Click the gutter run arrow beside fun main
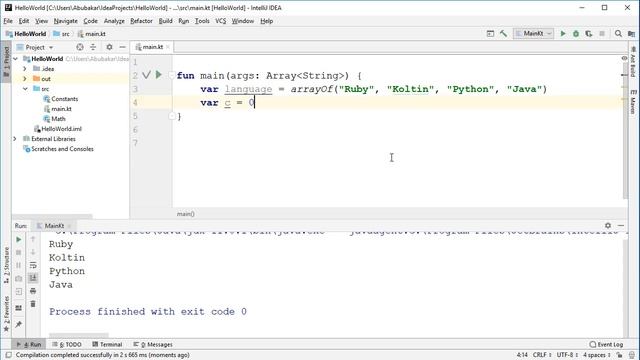 coord(159,75)
